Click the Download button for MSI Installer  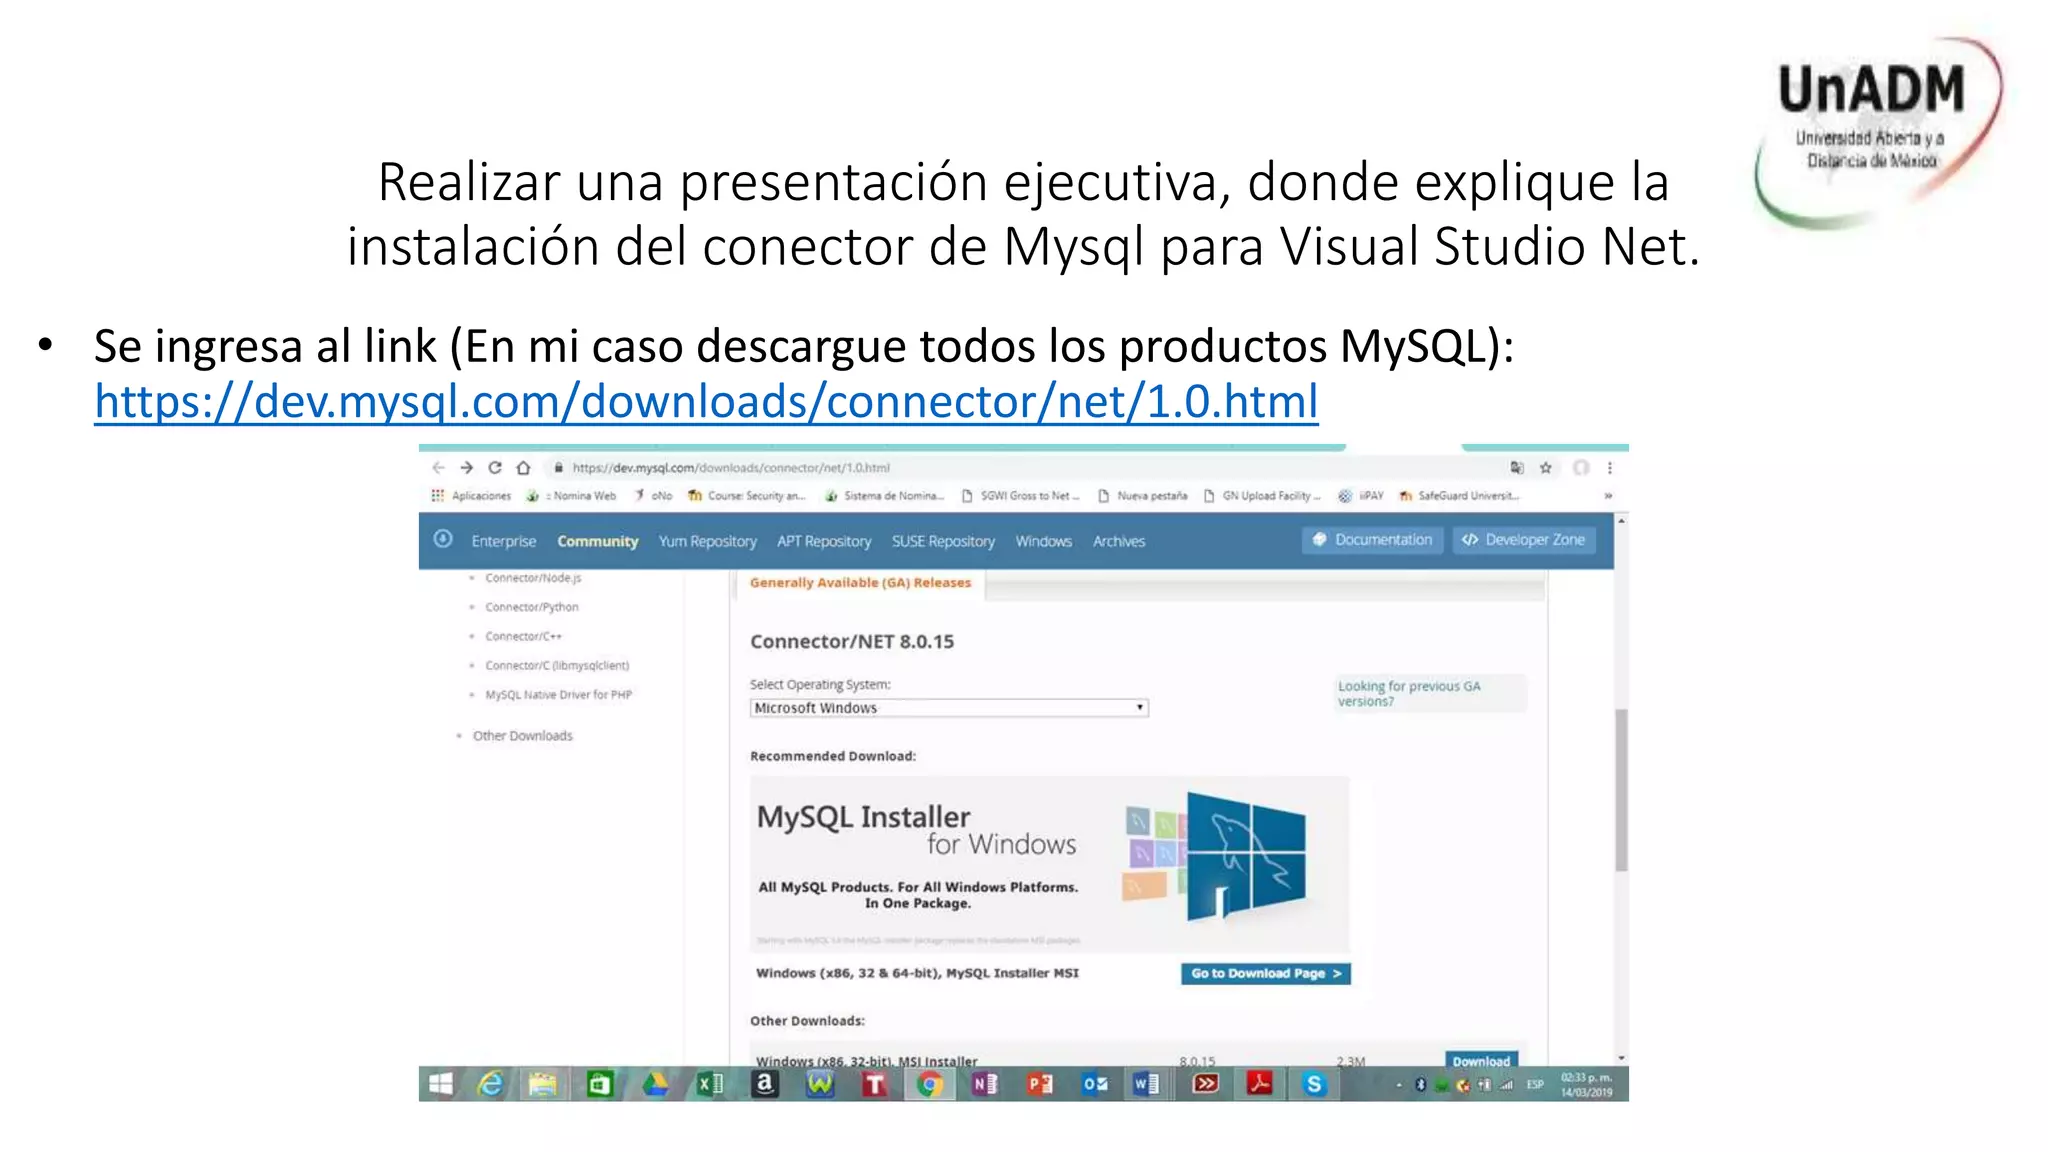(1481, 1060)
